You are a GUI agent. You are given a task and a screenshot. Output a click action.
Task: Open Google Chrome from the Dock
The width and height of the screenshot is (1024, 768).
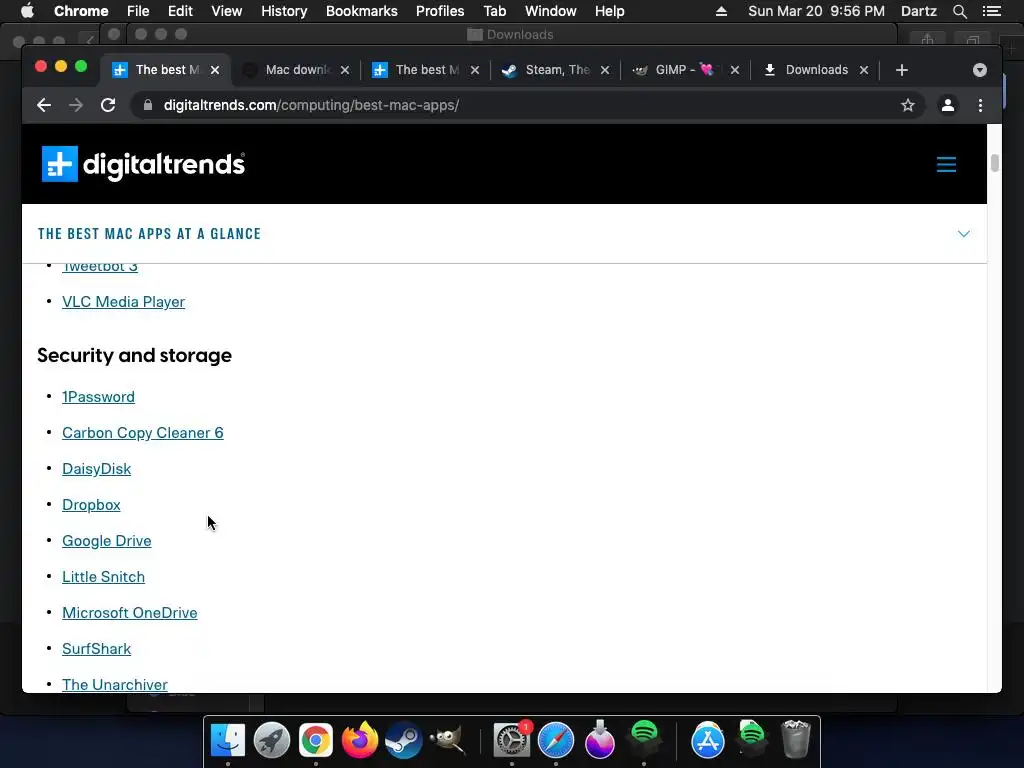click(315, 740)
